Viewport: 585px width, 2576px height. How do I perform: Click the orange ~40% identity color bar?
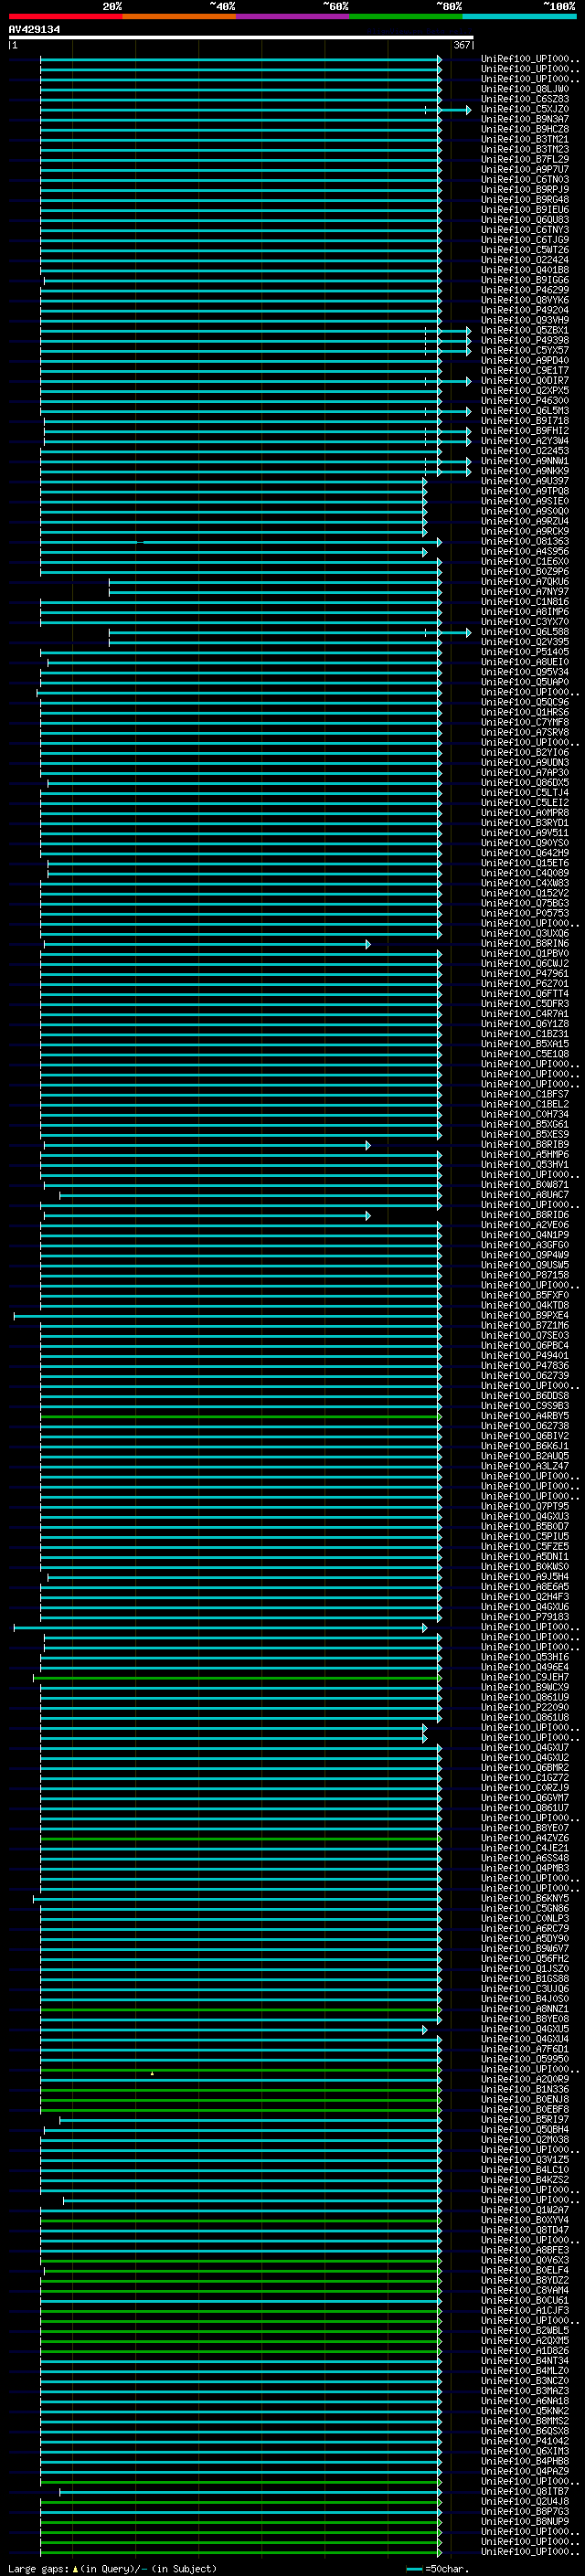[179, 16]
